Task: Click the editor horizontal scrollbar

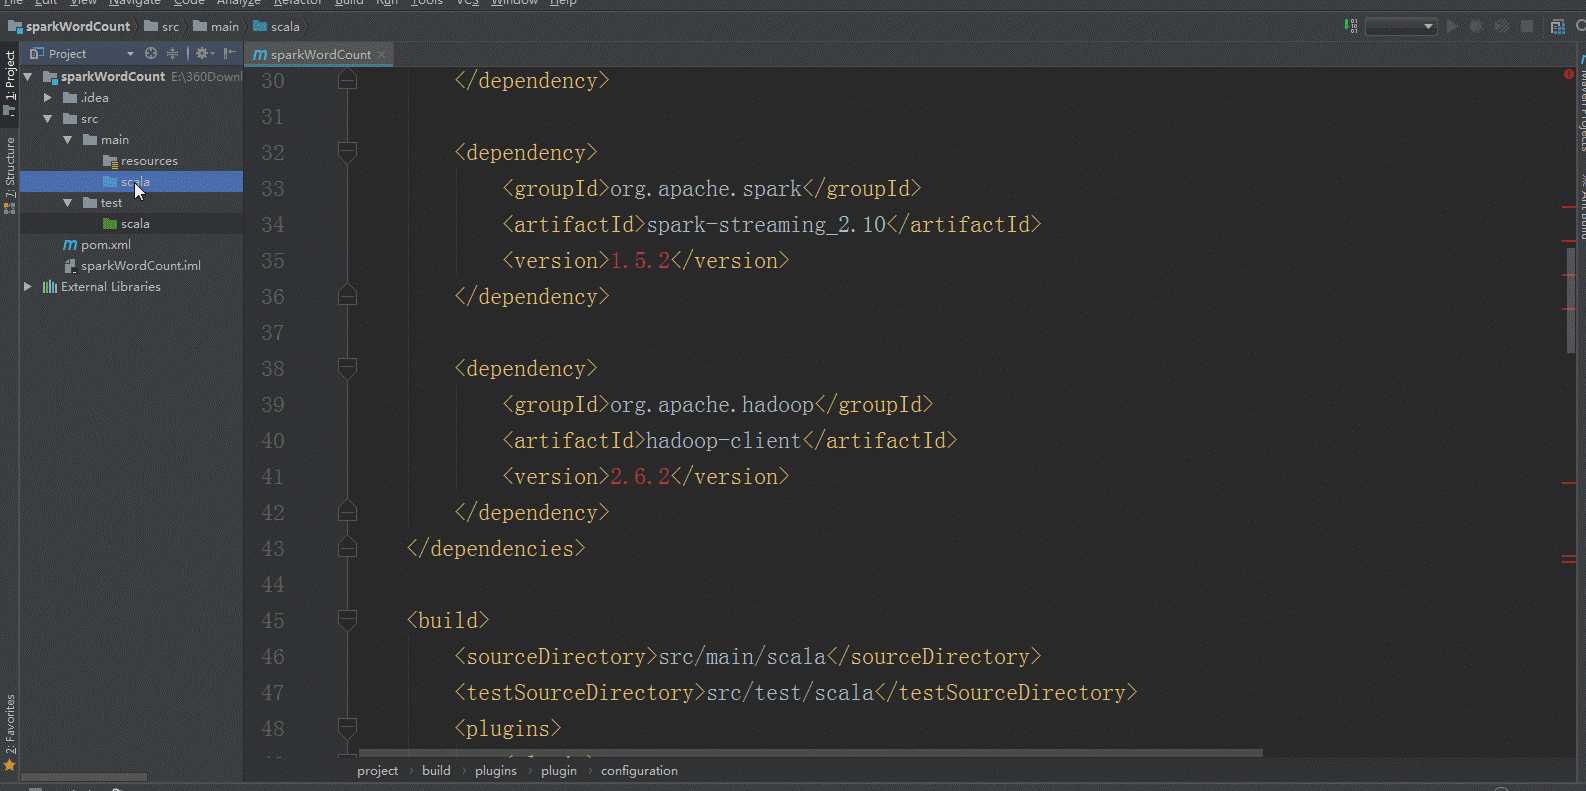Action: [x=810, y=753]
